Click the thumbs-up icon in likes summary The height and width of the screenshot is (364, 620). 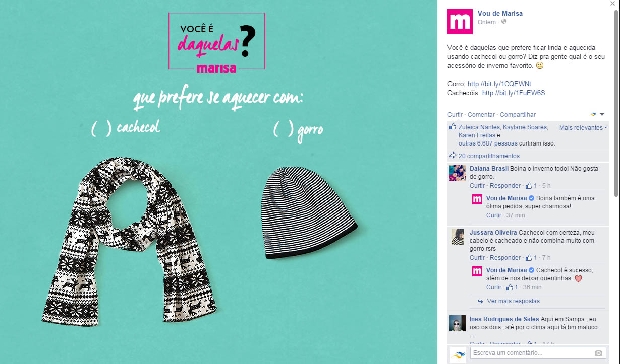(452, 127)
